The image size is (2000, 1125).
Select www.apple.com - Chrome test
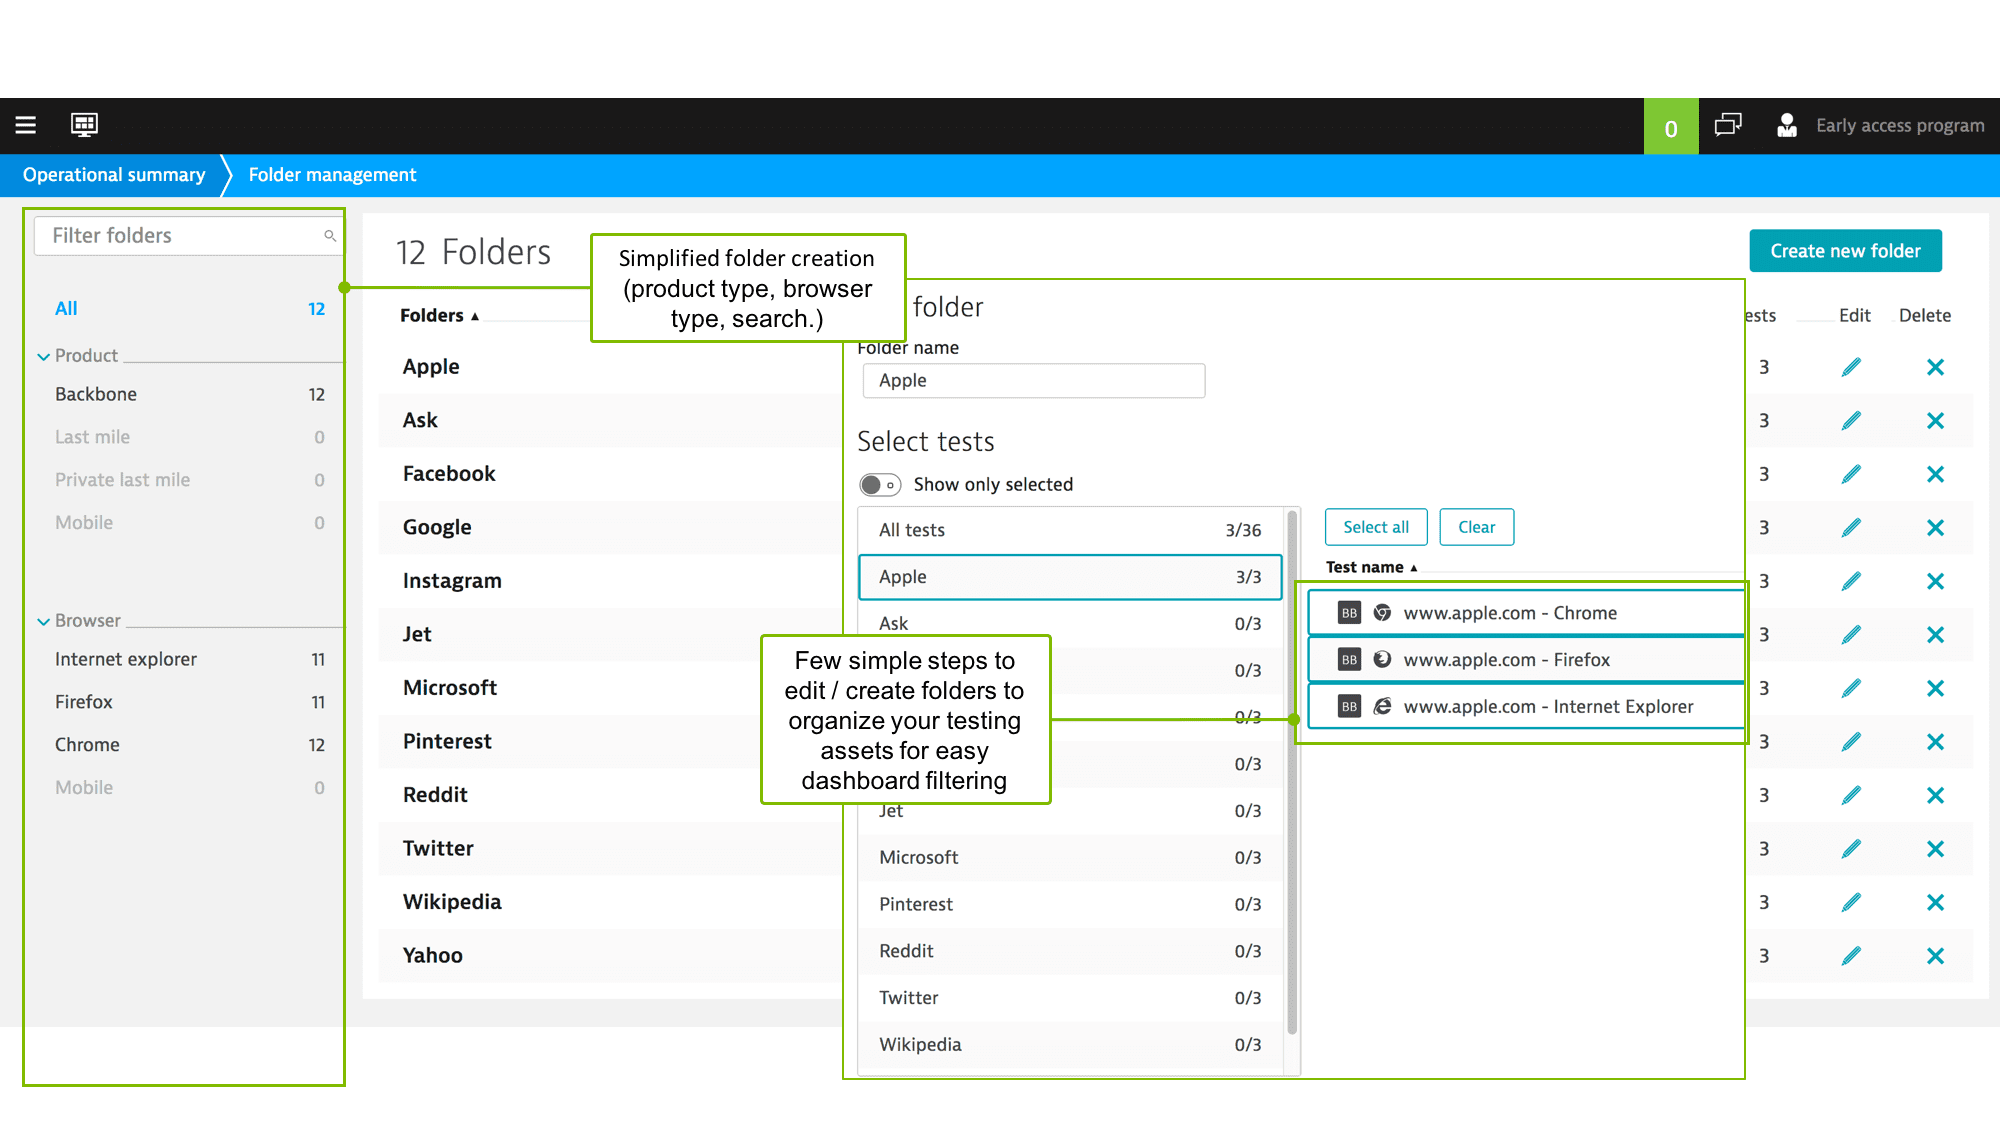pos(1526,613)
